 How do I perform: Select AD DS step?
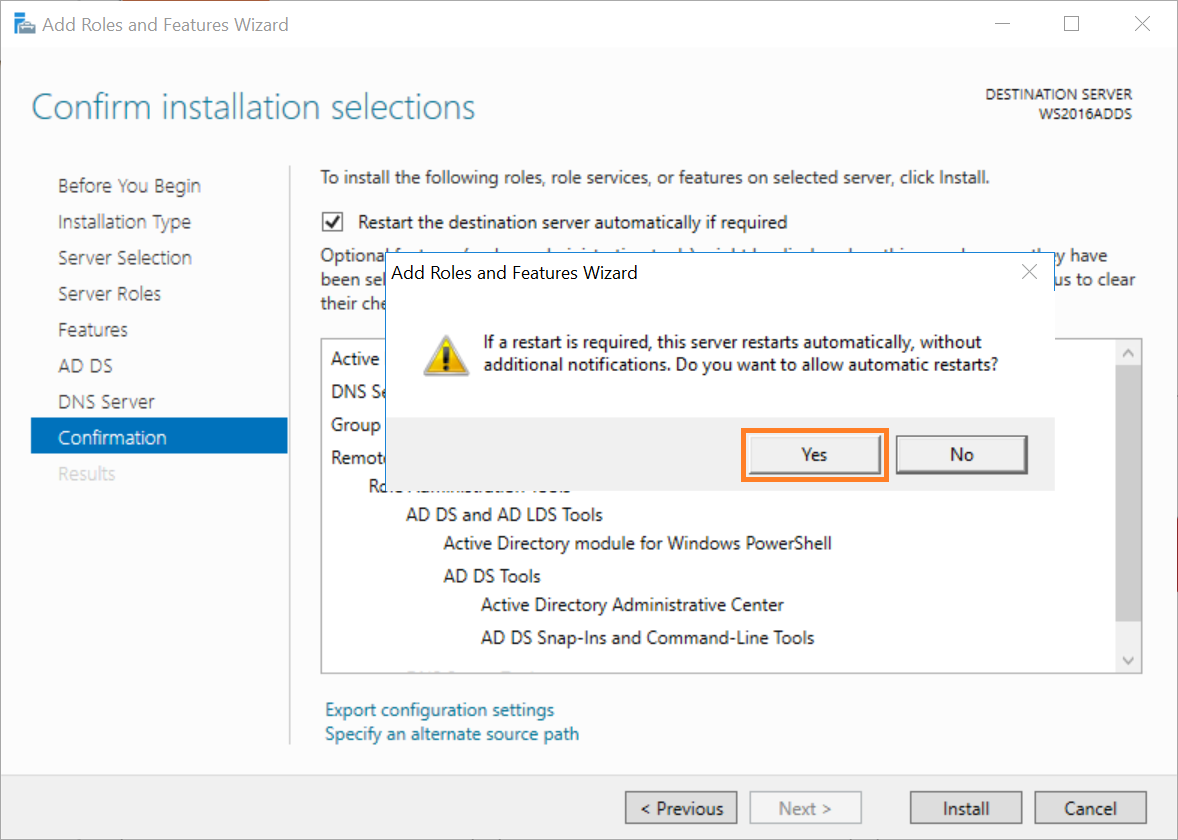85,366
